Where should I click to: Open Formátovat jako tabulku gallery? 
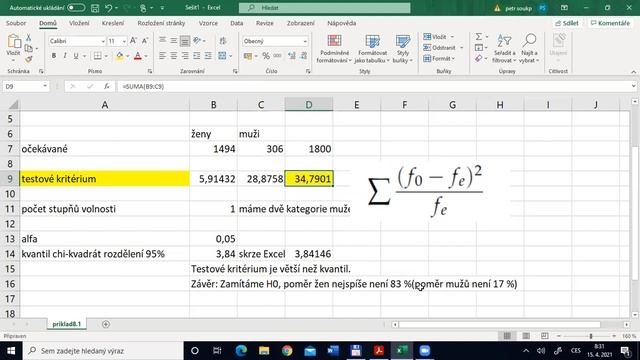[x=372, y=49]
